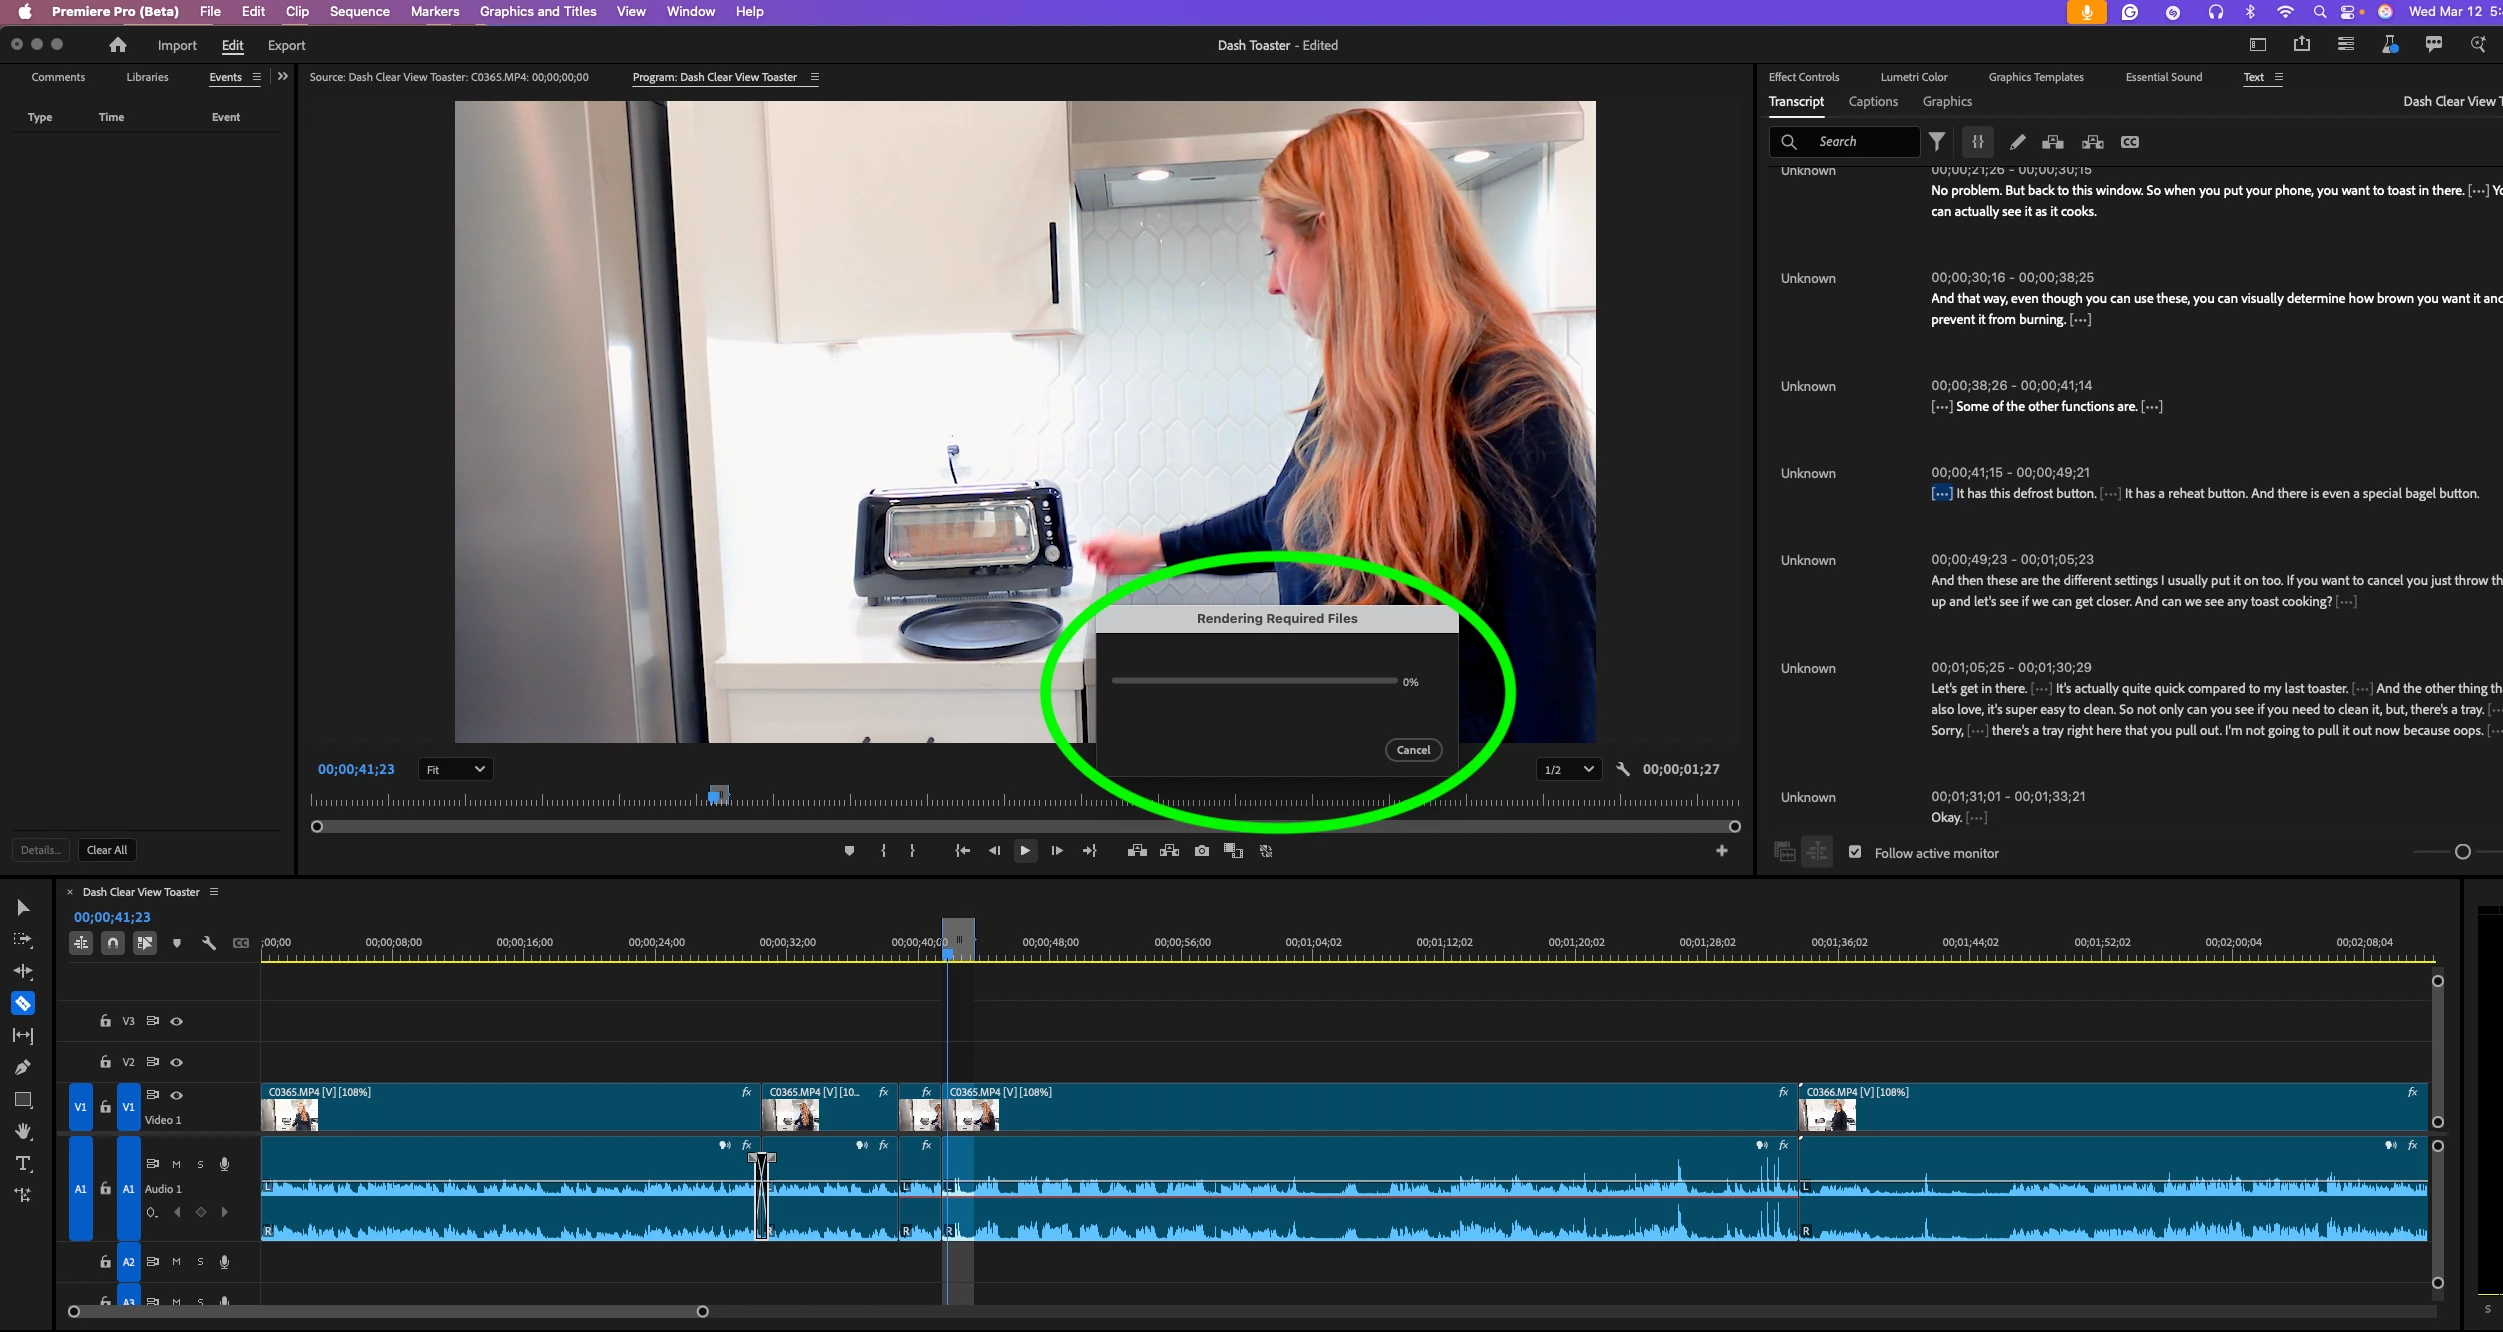Cancel the rendering dialog
The width and height of the screenshot is (2503, 1332).
coord(1412,750)
